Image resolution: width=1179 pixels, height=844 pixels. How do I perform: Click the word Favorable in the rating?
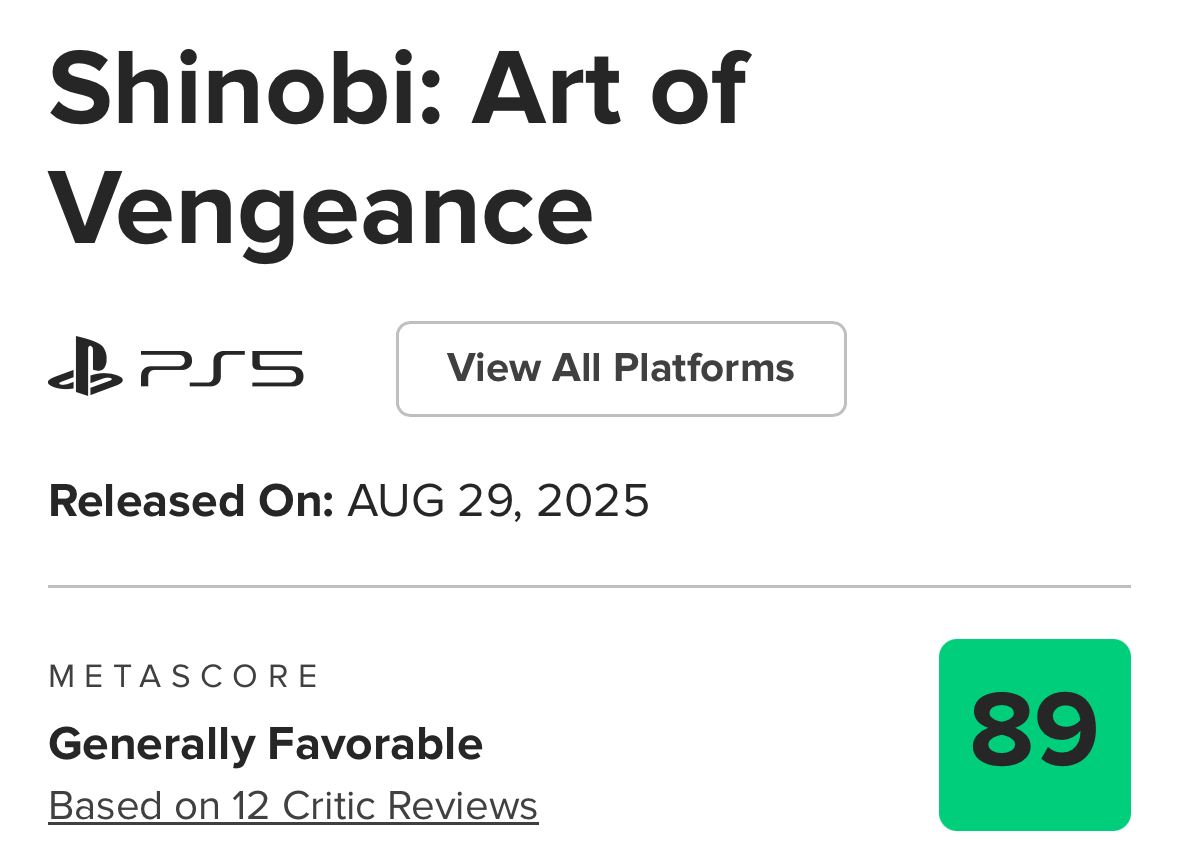tap(375, 744)
